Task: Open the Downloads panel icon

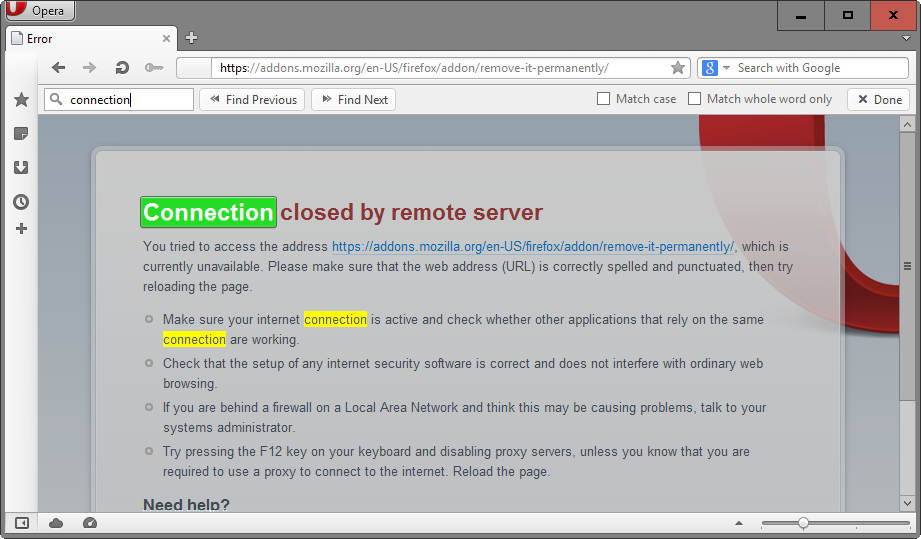Action: (x=21, y=168)
